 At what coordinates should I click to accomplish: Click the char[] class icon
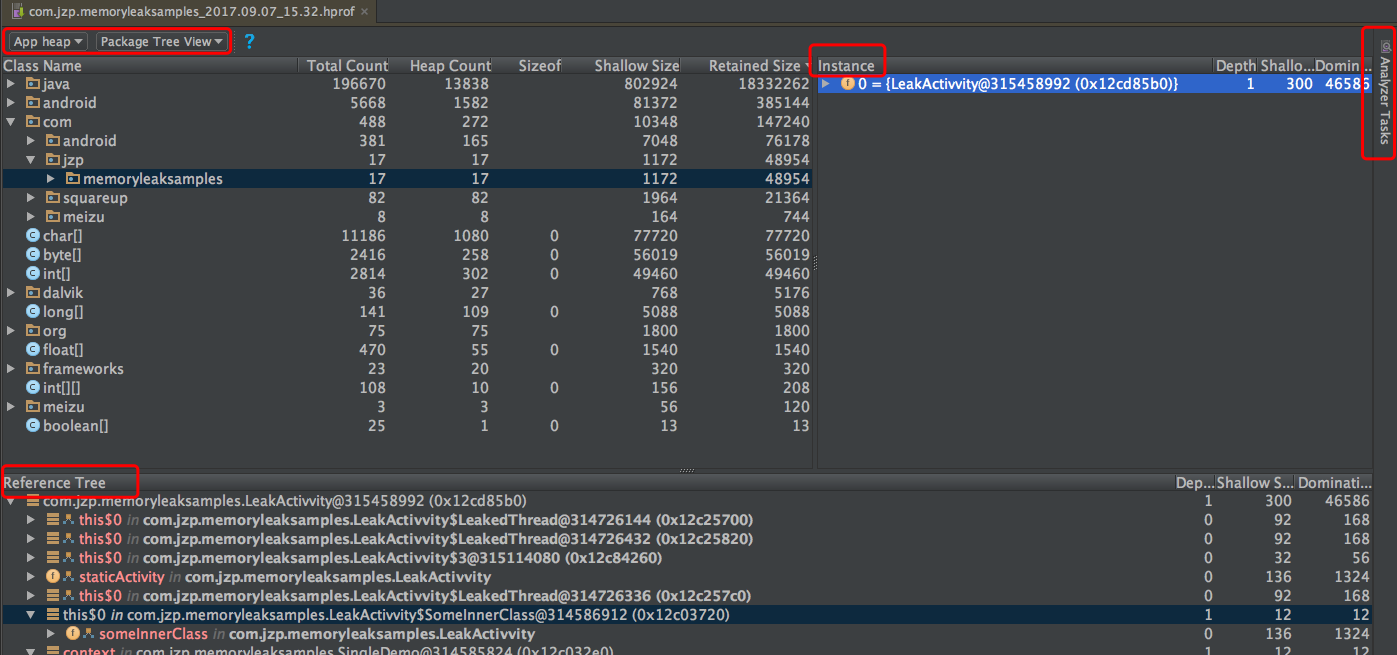coord(32,236)
